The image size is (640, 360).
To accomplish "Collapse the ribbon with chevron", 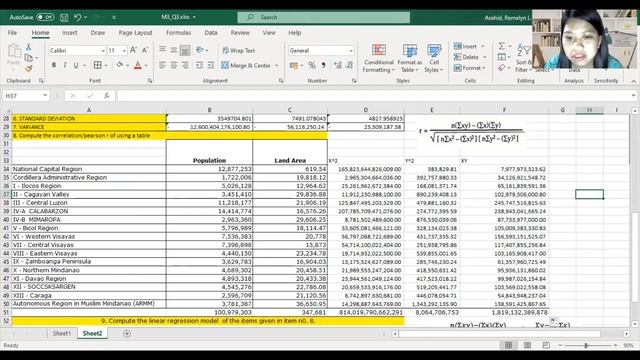I will coord(633,81).
